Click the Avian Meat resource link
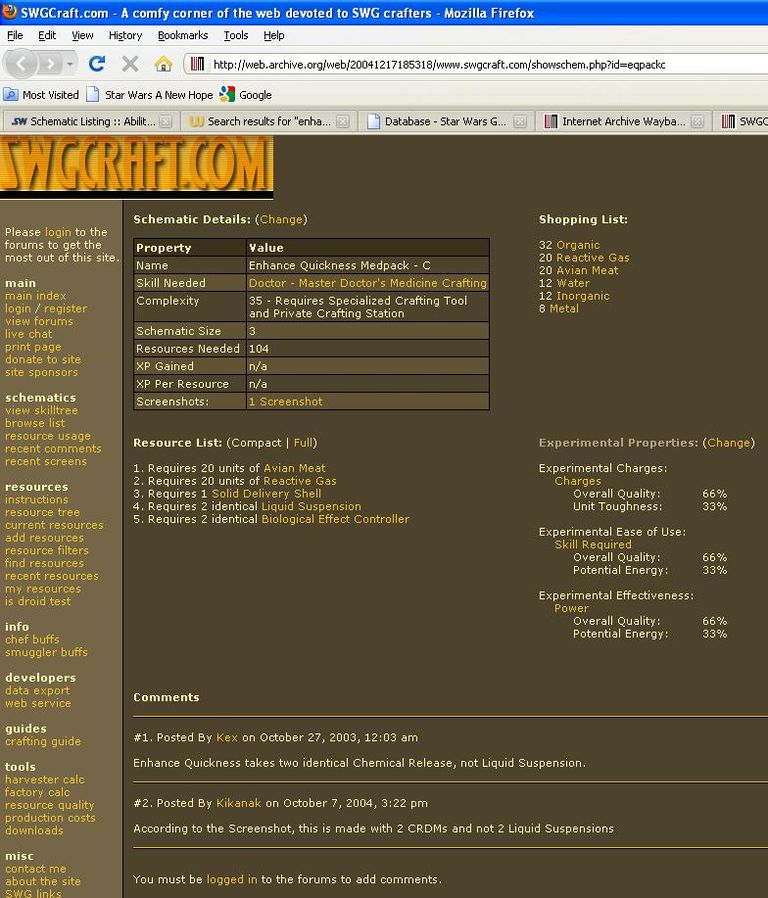The image size is (768, 898). pyautogui.click(x=294, y=468)
